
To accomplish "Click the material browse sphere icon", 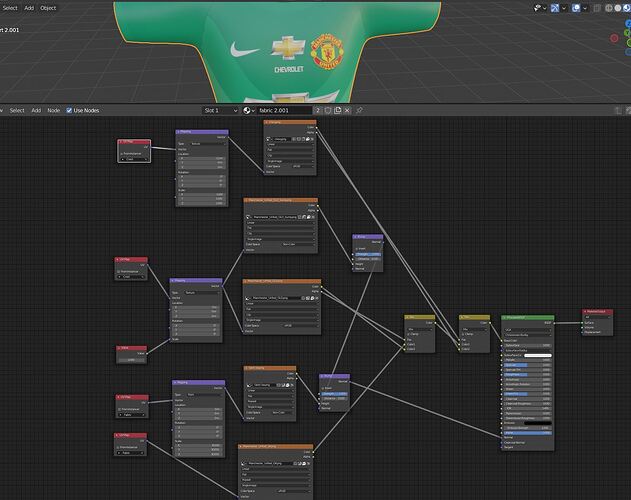I will point(247,110).
